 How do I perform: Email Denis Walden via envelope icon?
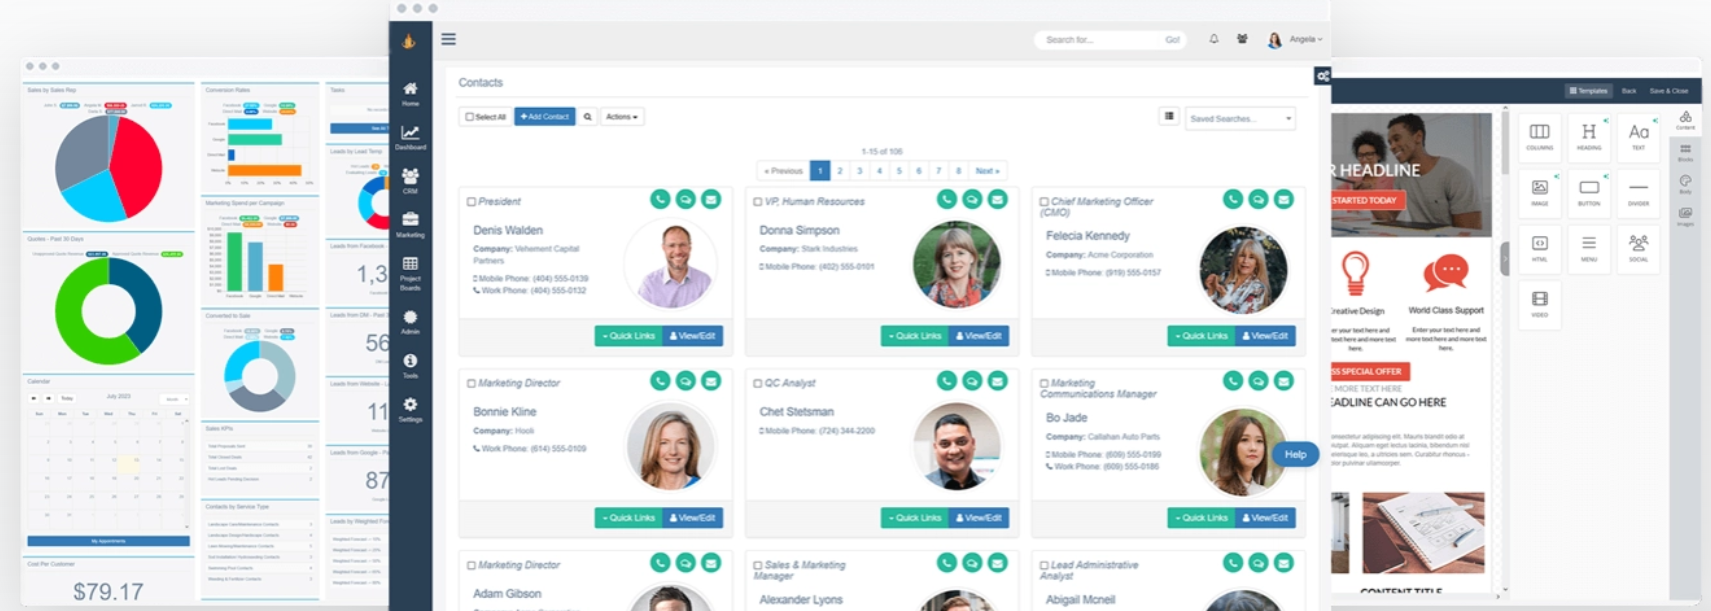pyautogui.click(x=711, y=199)
